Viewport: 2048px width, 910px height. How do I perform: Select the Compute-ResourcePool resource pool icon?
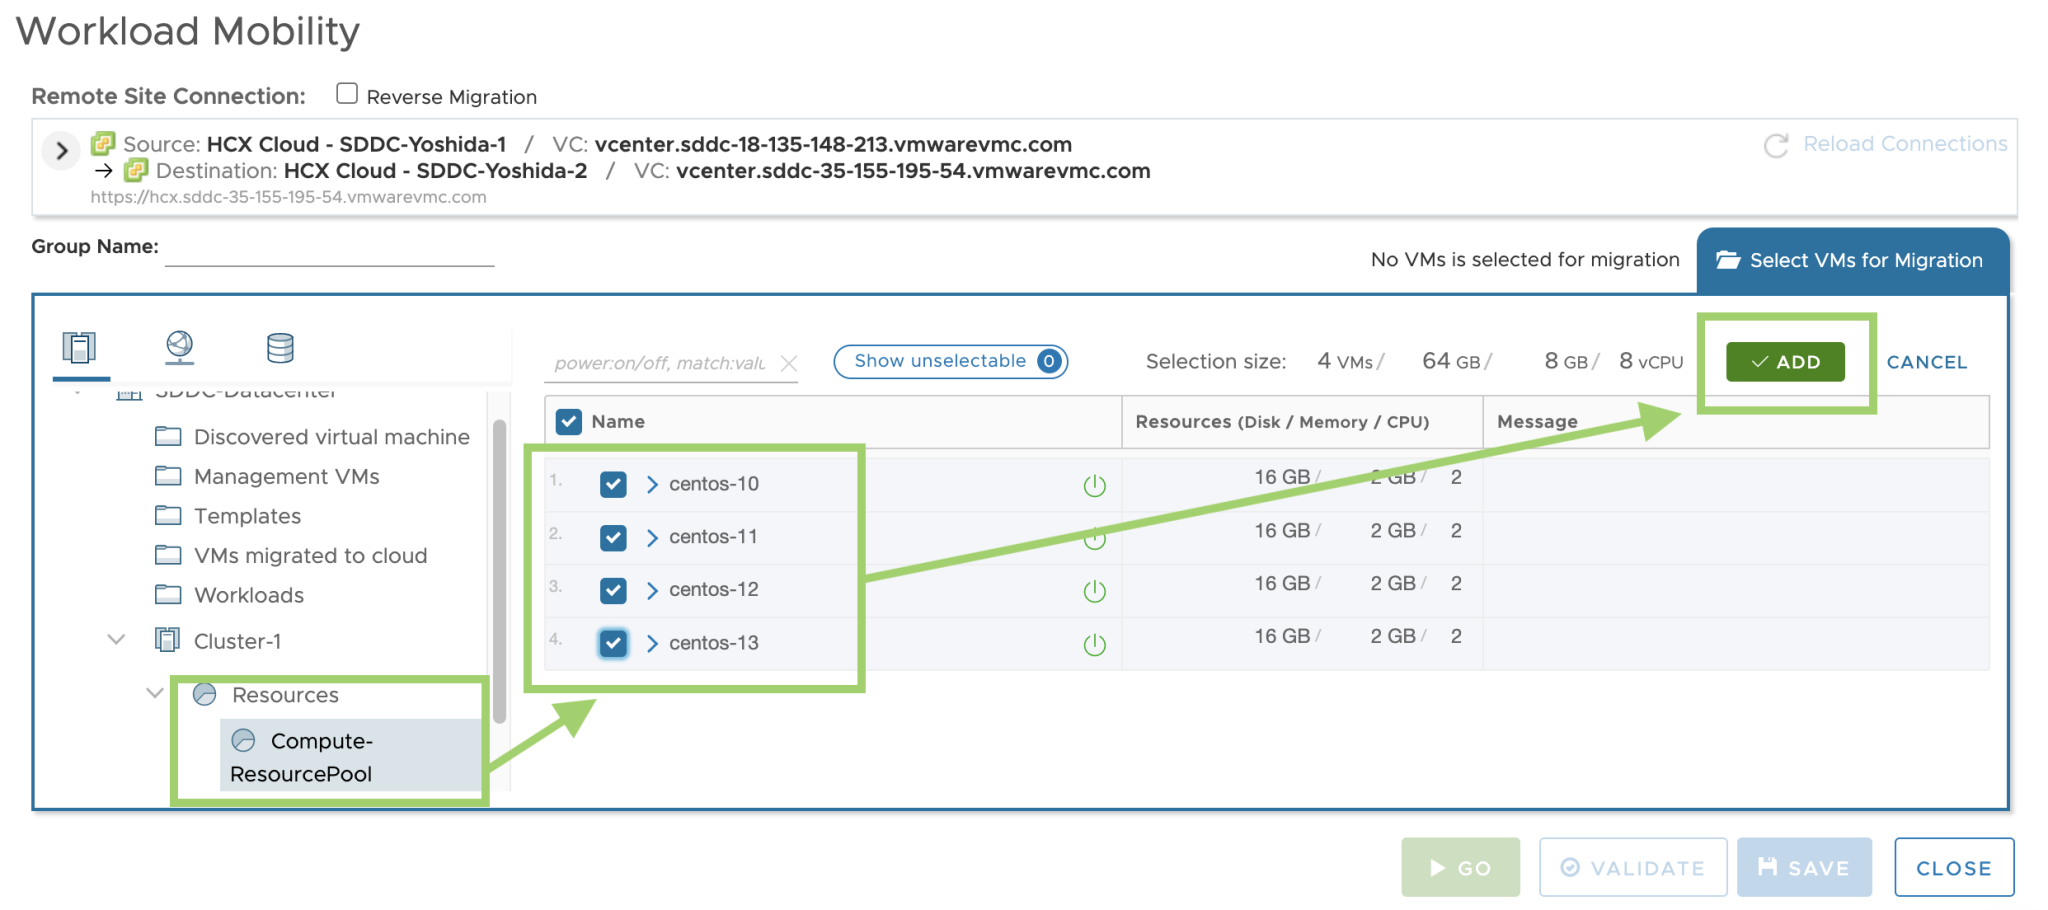(245, 740)
